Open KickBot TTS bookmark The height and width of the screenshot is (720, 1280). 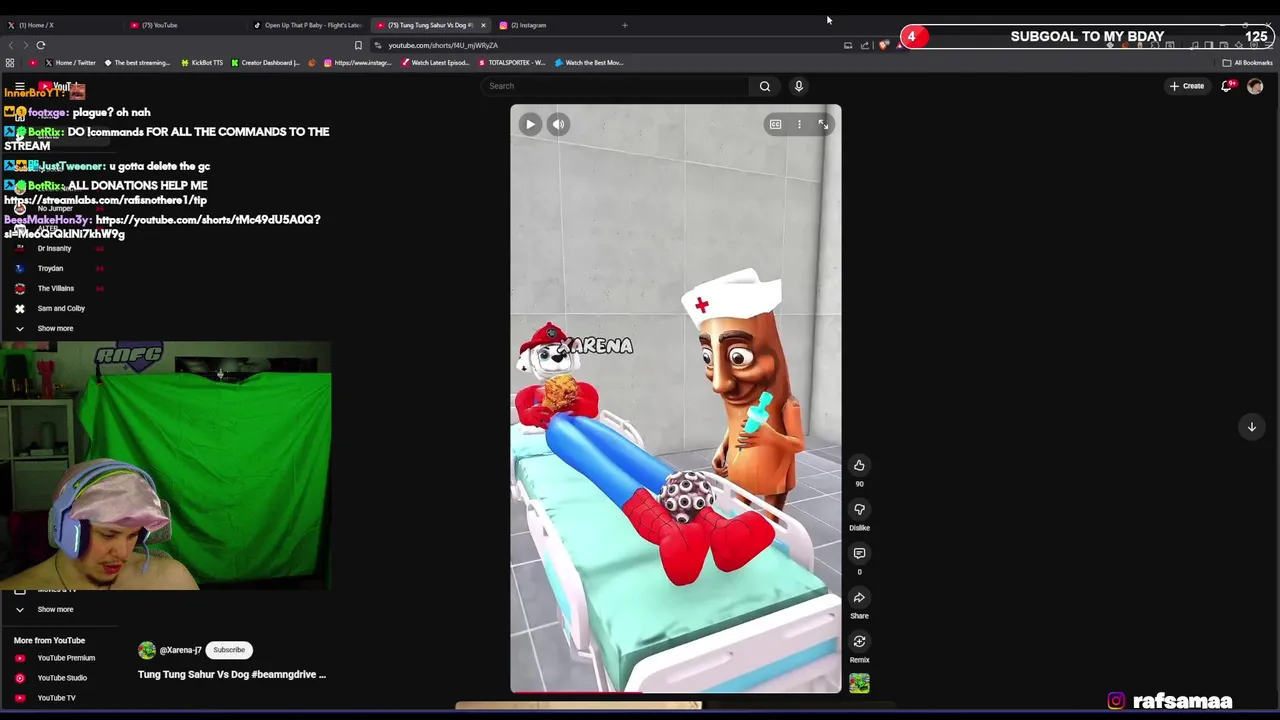[x=202, y=63]
